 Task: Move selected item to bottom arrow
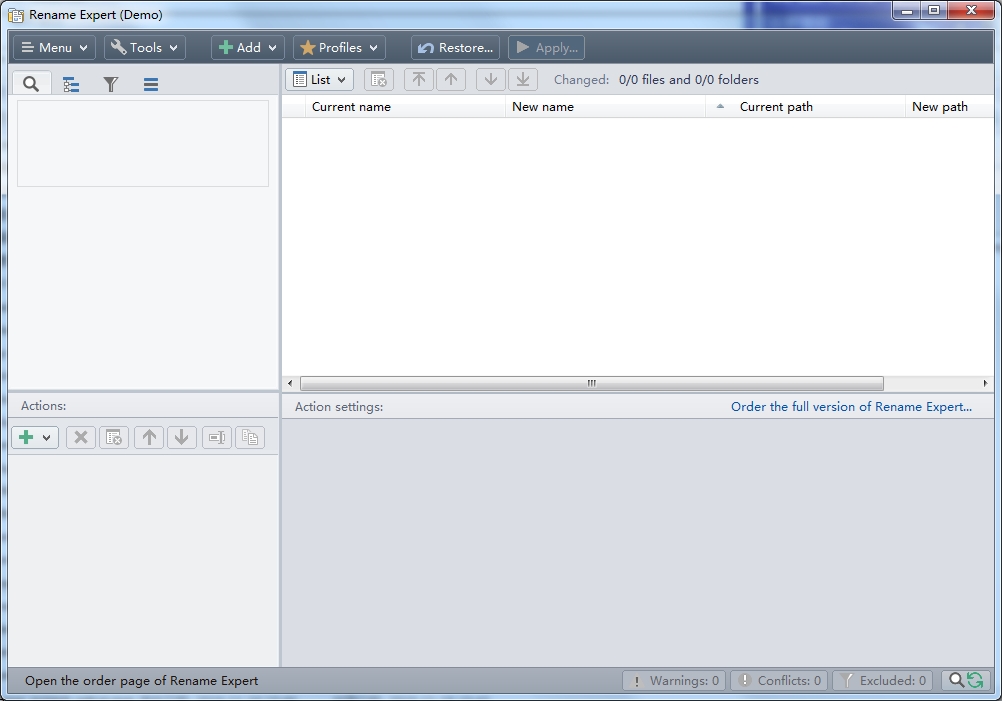click(x=523, y=80)
